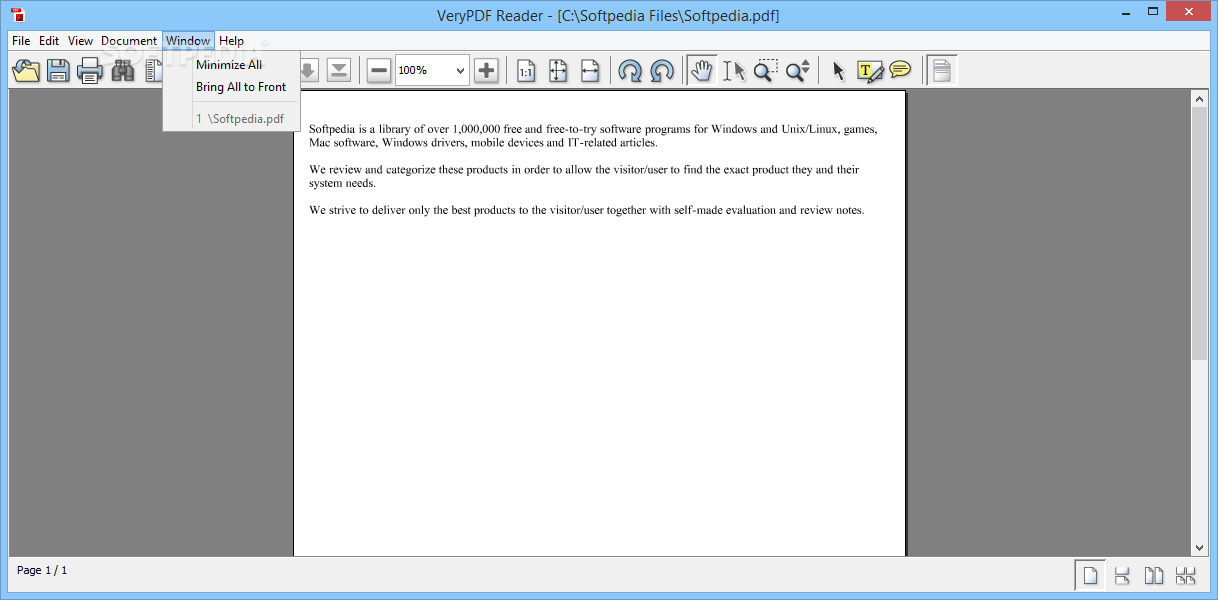
Task: Print the document using the printer icon
Action: (x=90, y=70)
